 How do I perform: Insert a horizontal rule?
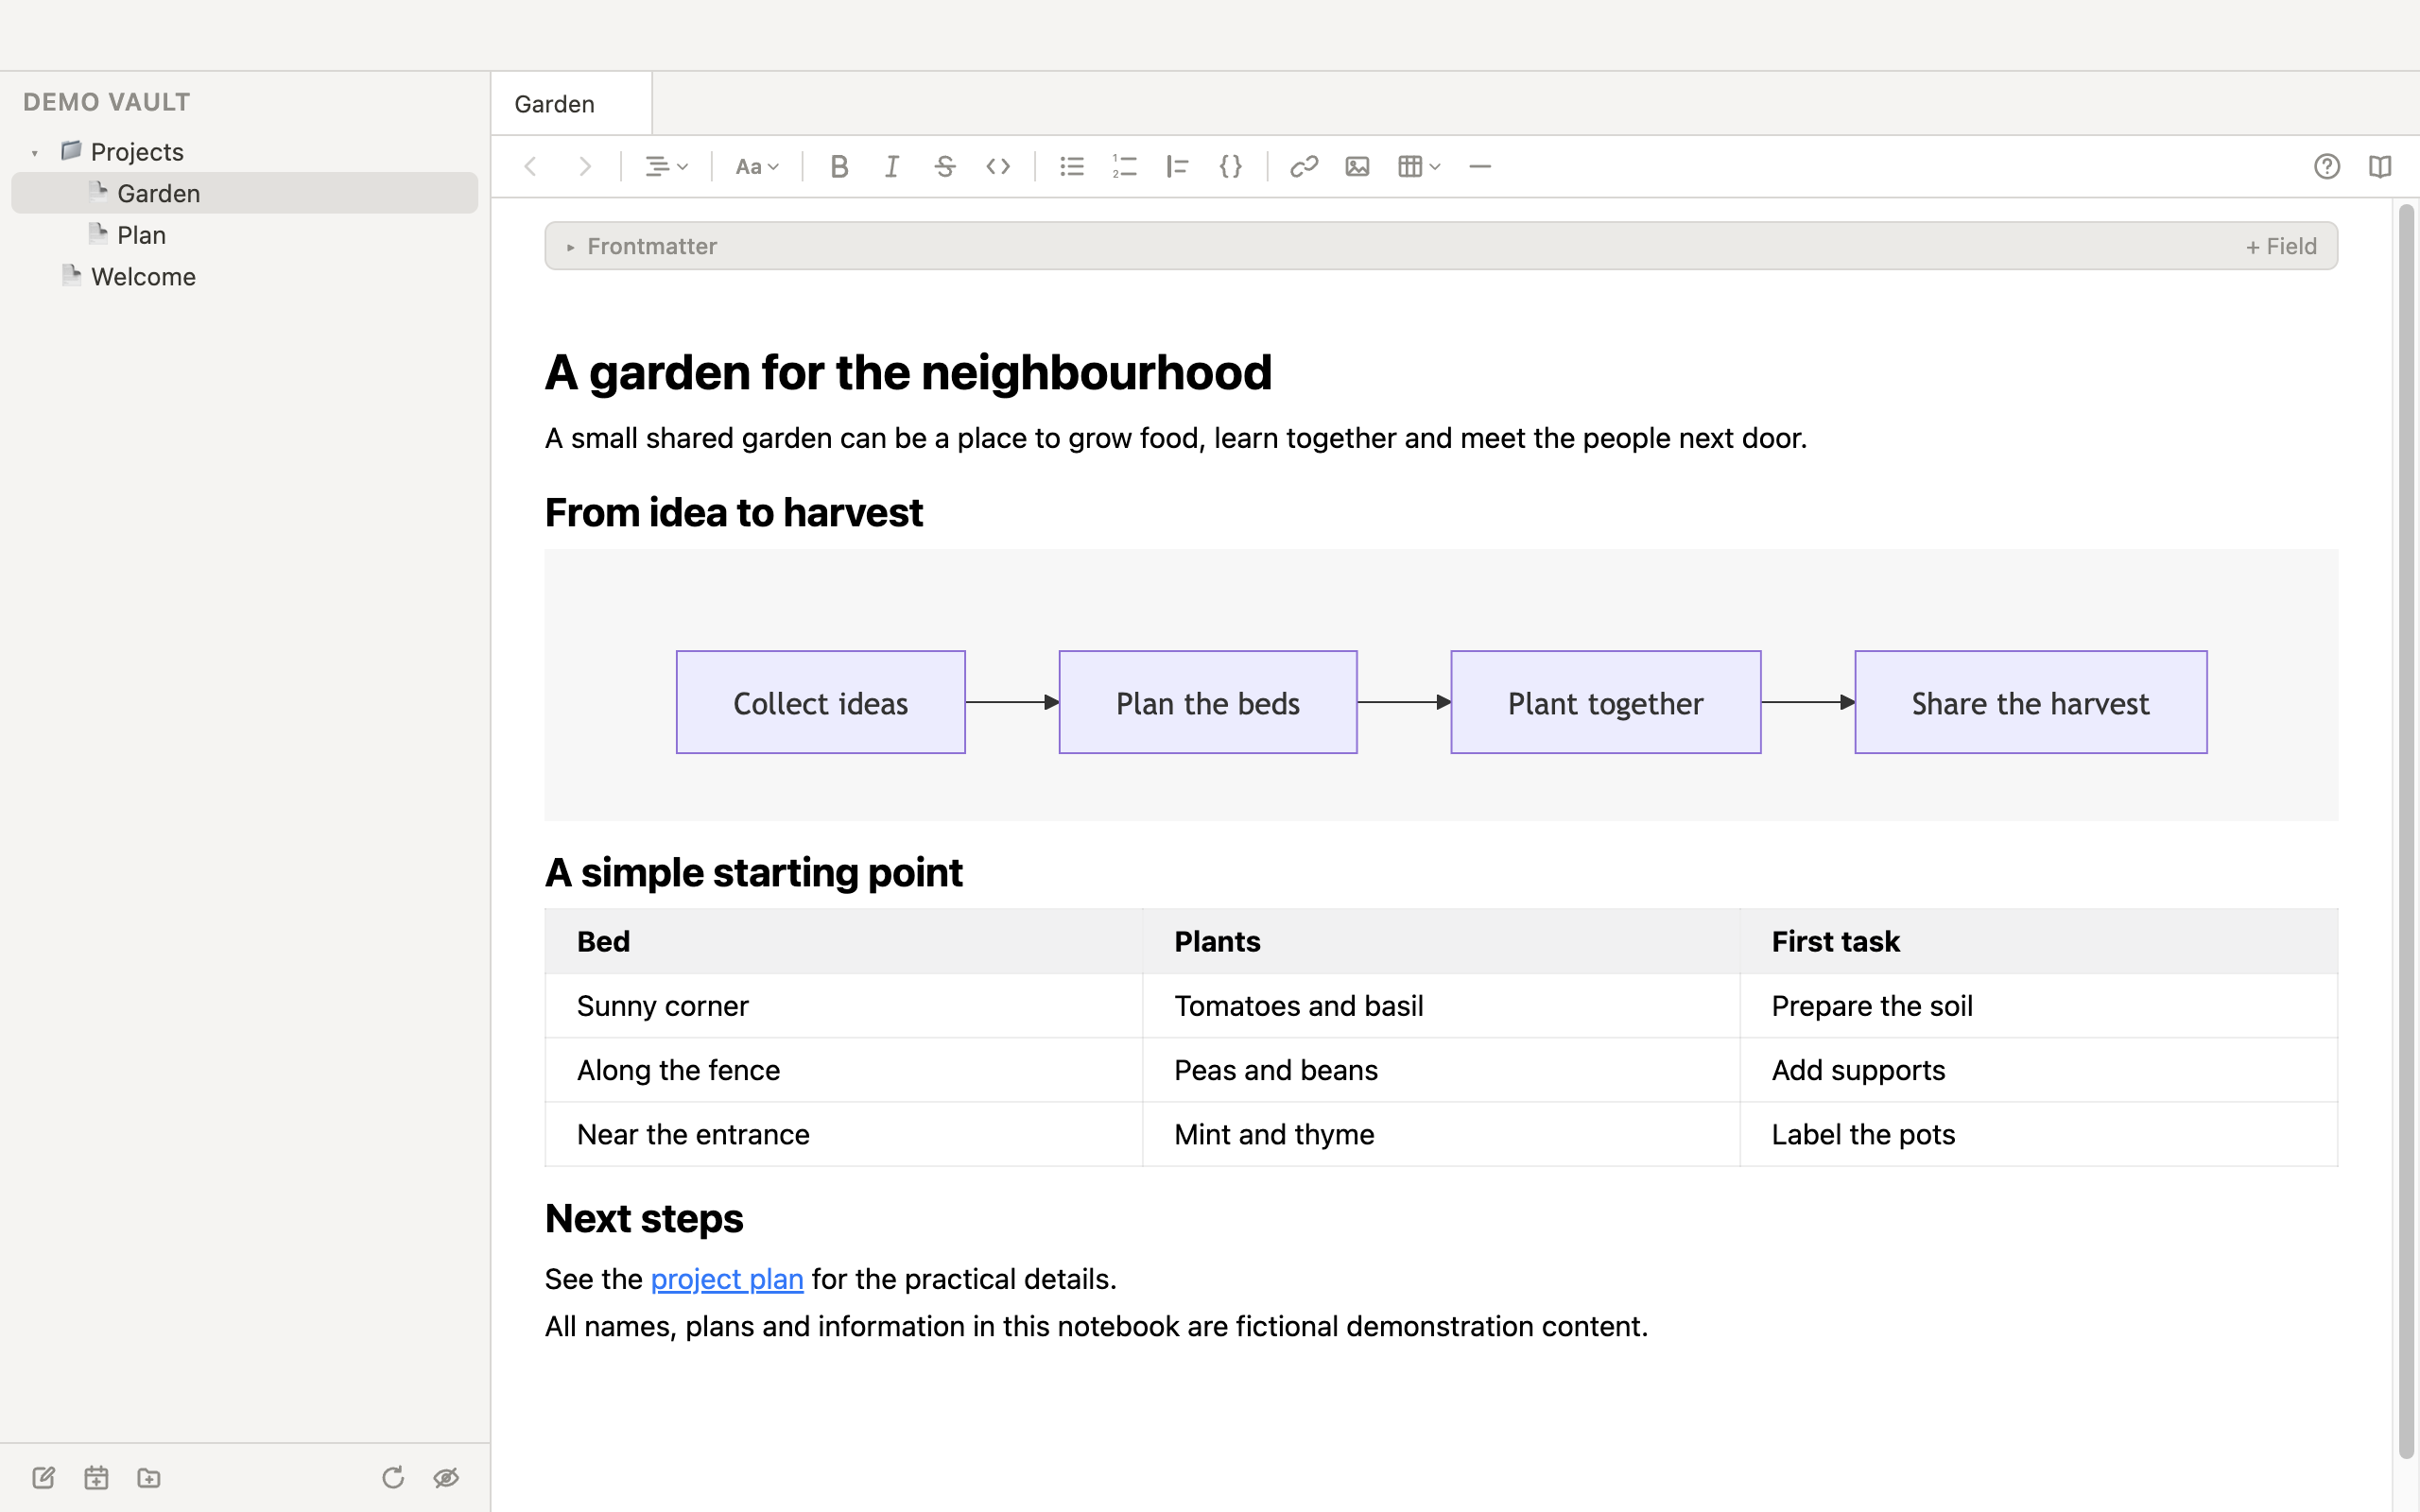point(1480,166)
